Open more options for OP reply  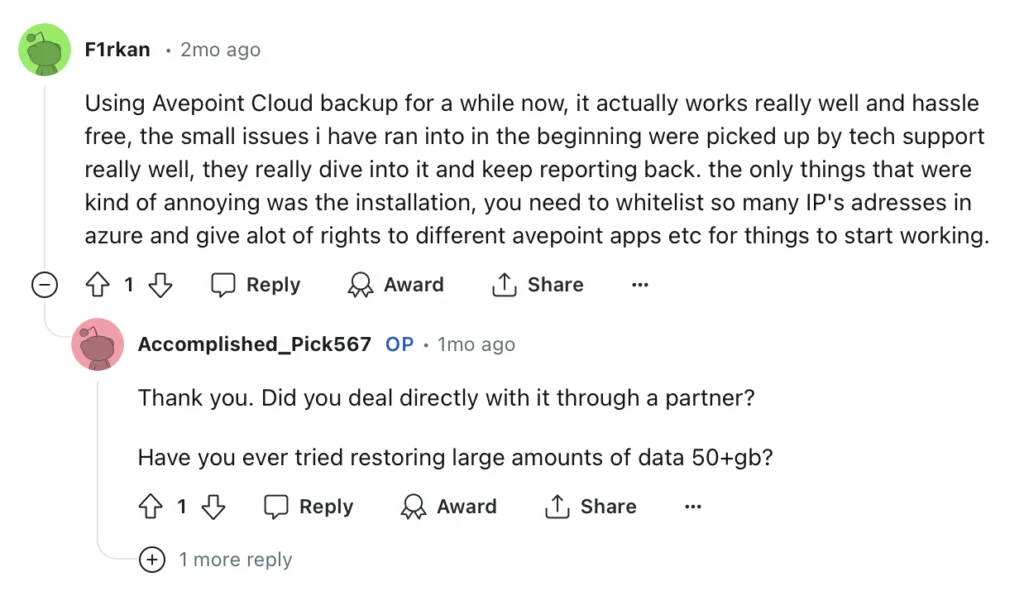tap(693, 506)
